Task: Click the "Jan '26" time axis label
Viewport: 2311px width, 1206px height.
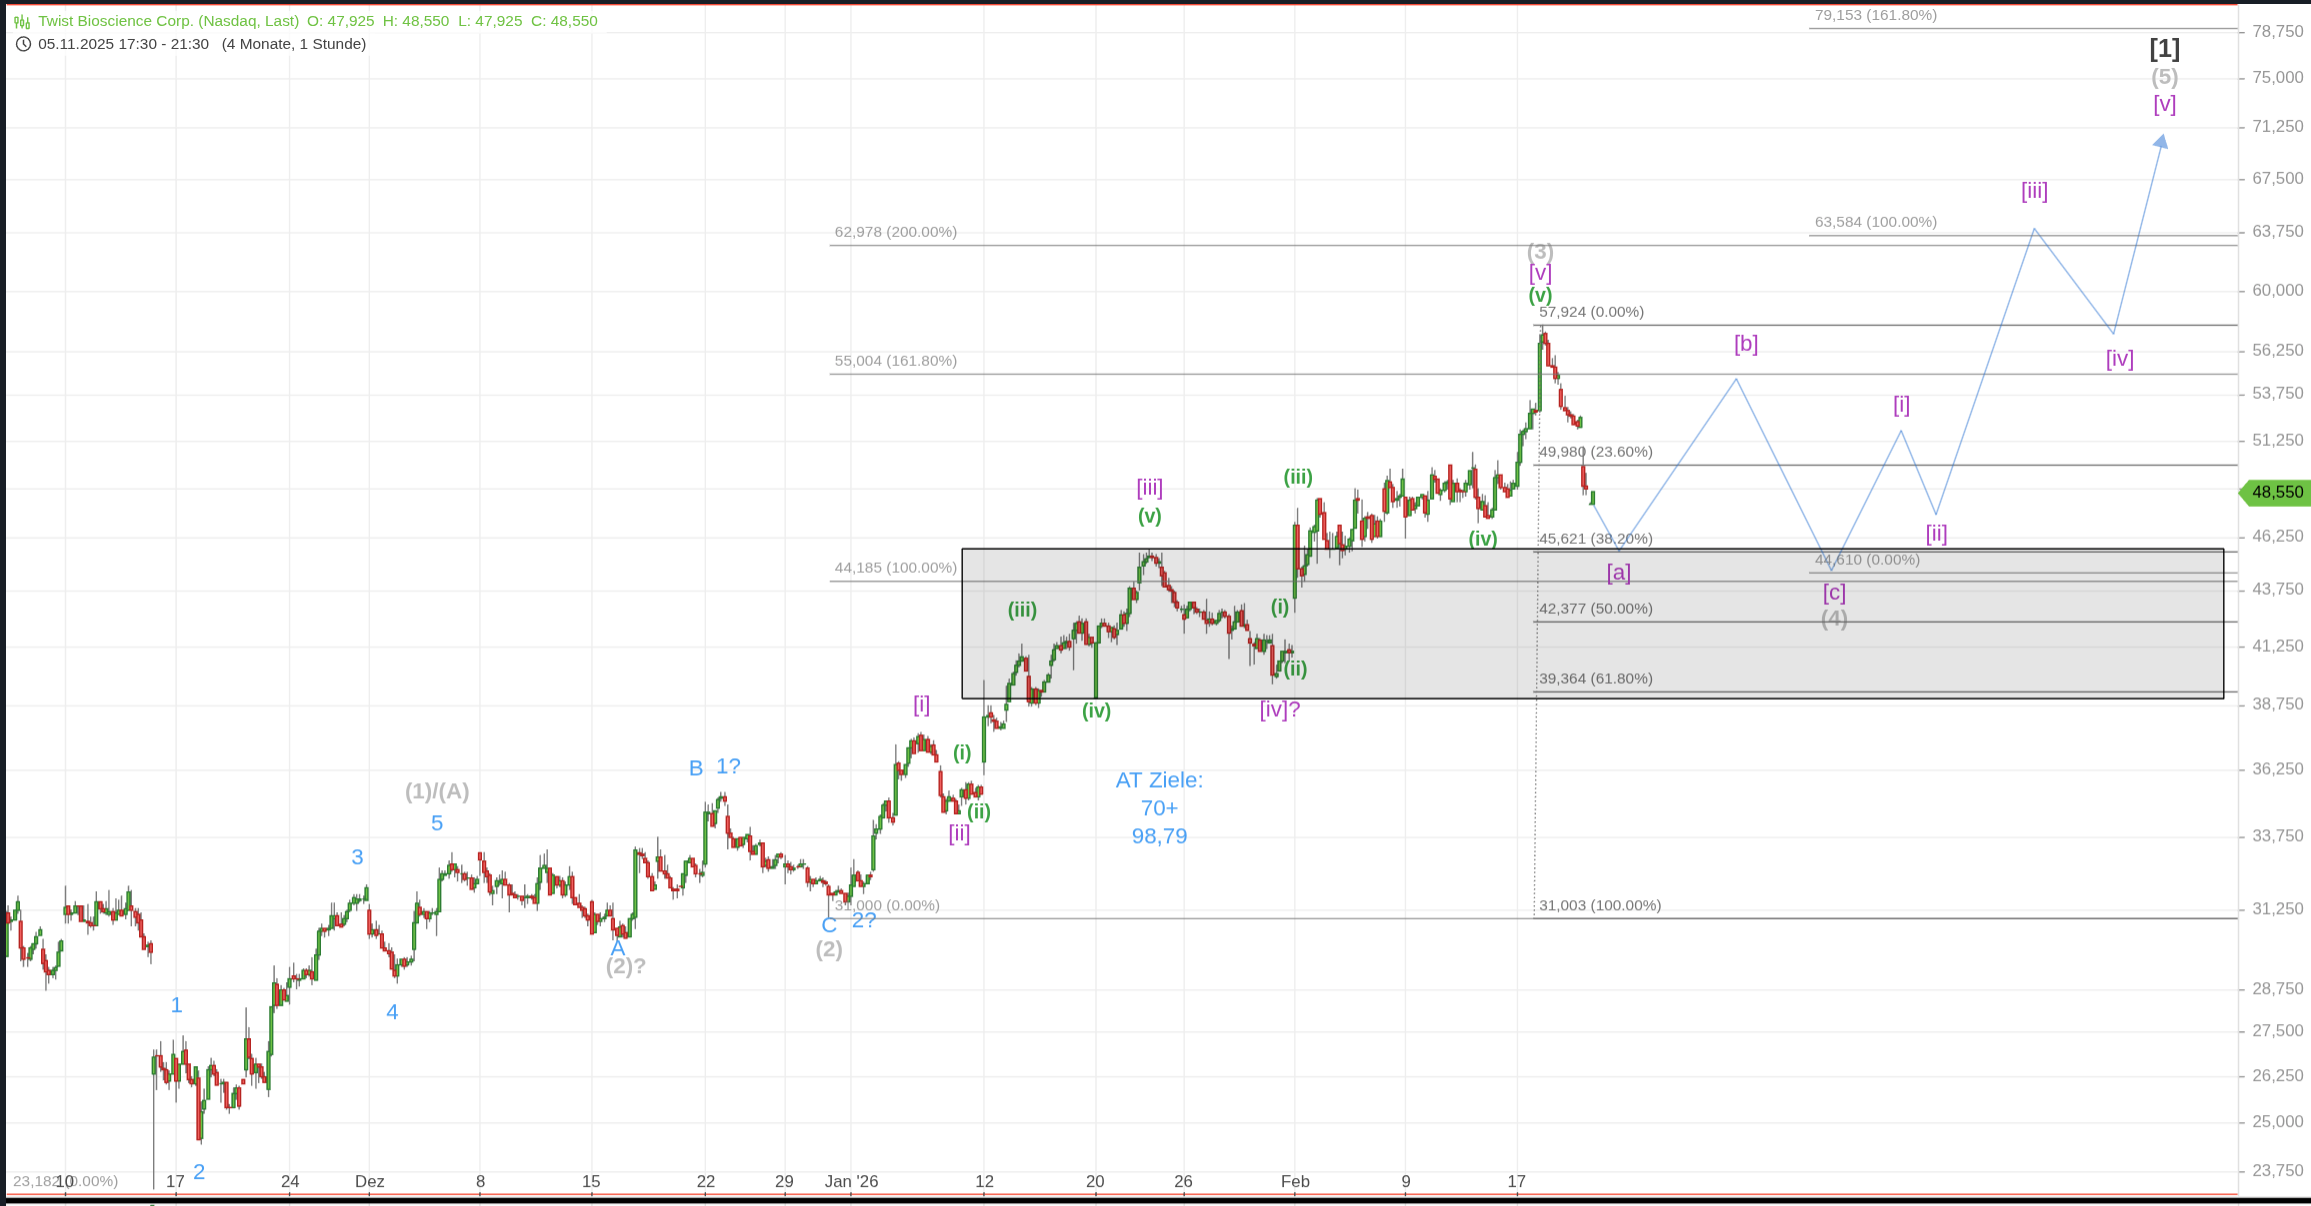Action: point(851,1181)
